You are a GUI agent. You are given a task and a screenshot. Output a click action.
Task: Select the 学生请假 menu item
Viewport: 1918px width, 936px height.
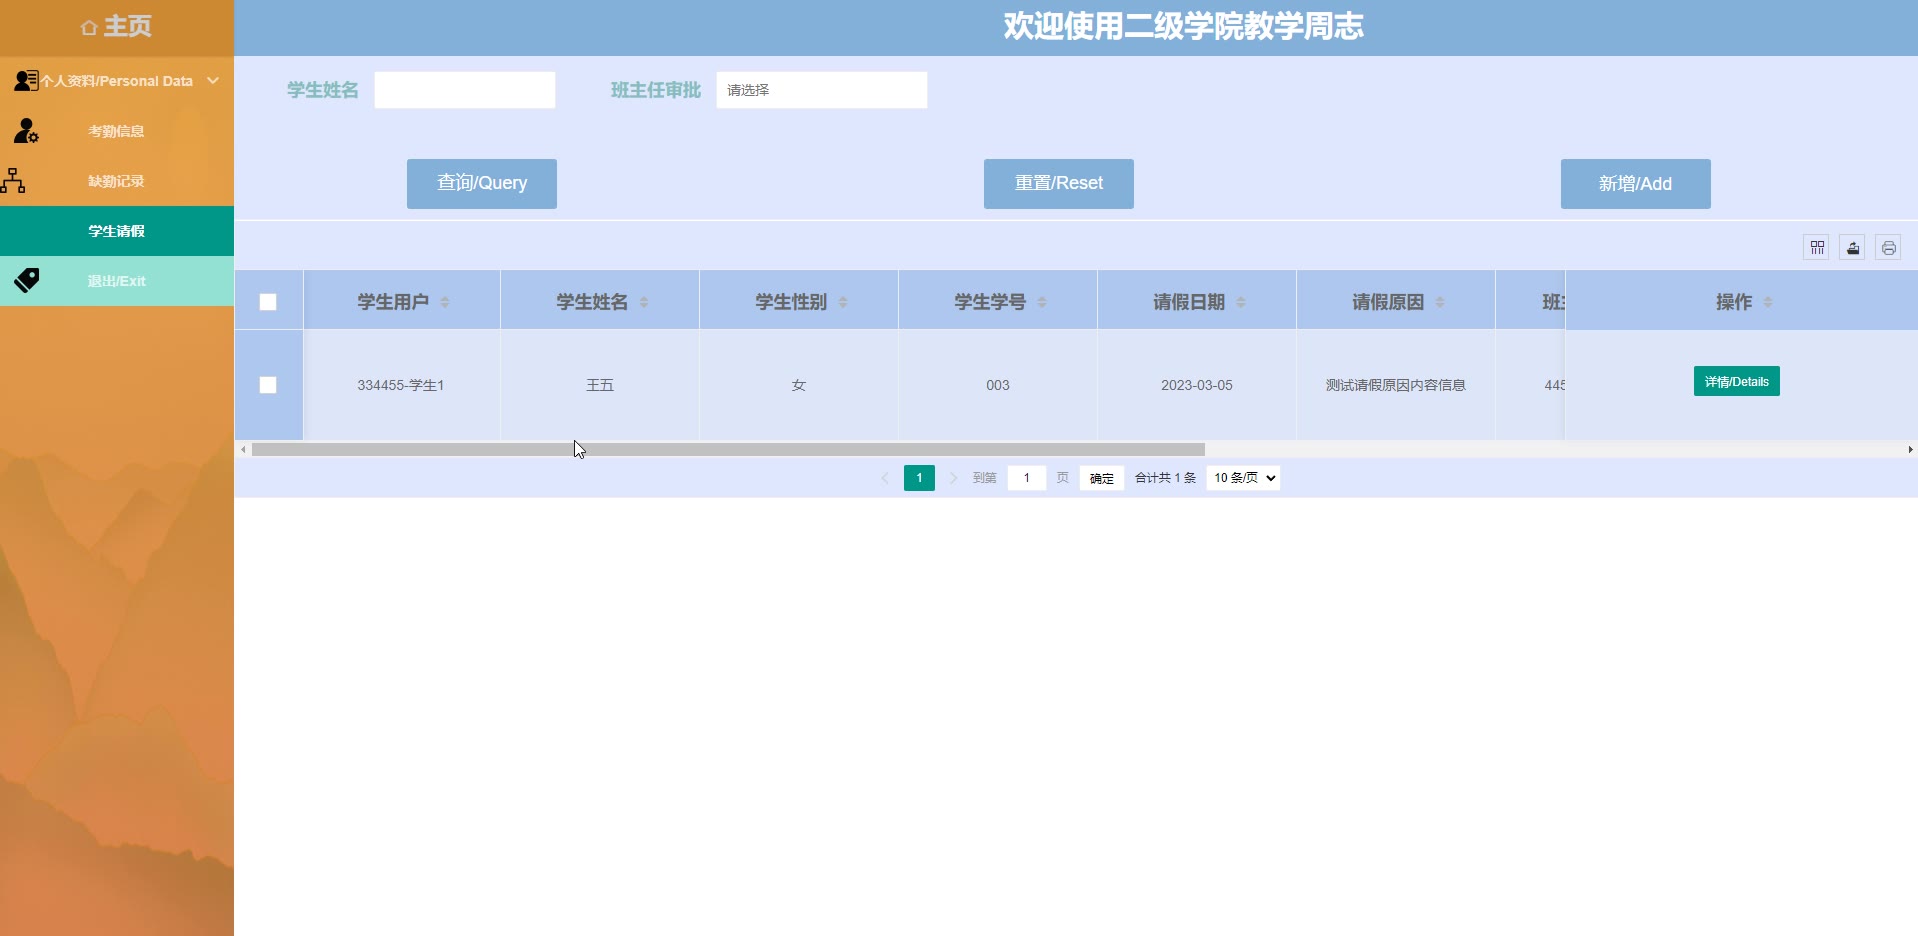[117, 231]
